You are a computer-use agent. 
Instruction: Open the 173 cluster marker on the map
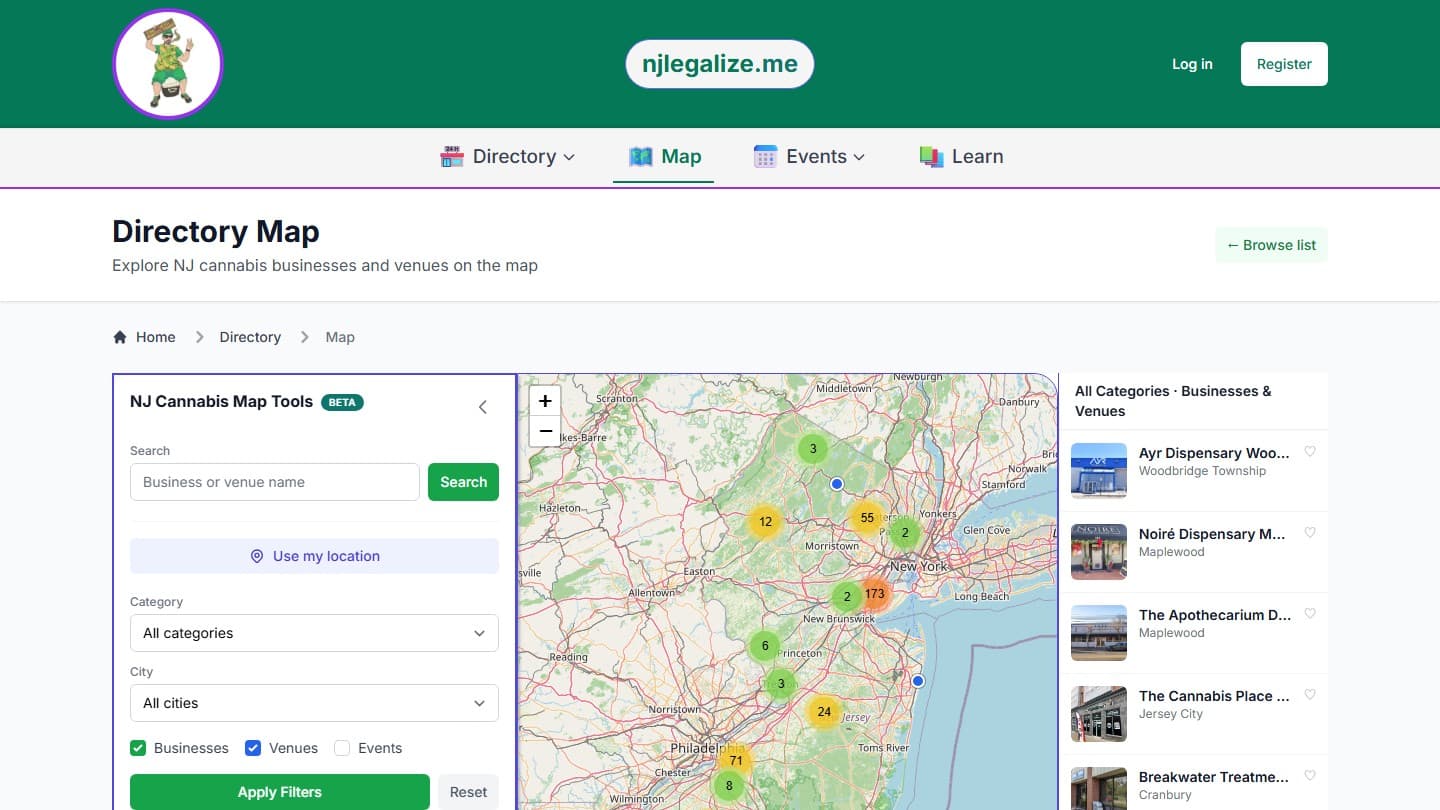pyautogui.click(x=874, y=594)
